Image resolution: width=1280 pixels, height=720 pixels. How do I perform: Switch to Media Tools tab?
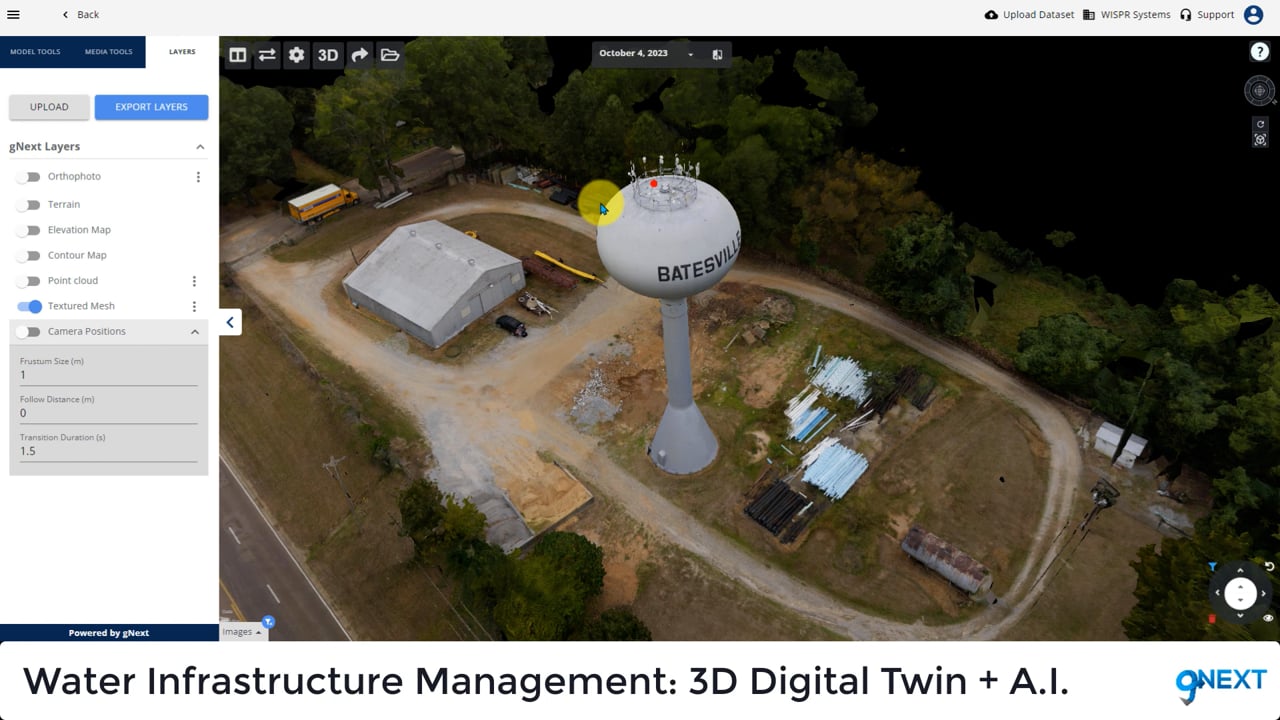tap(108, 52)
